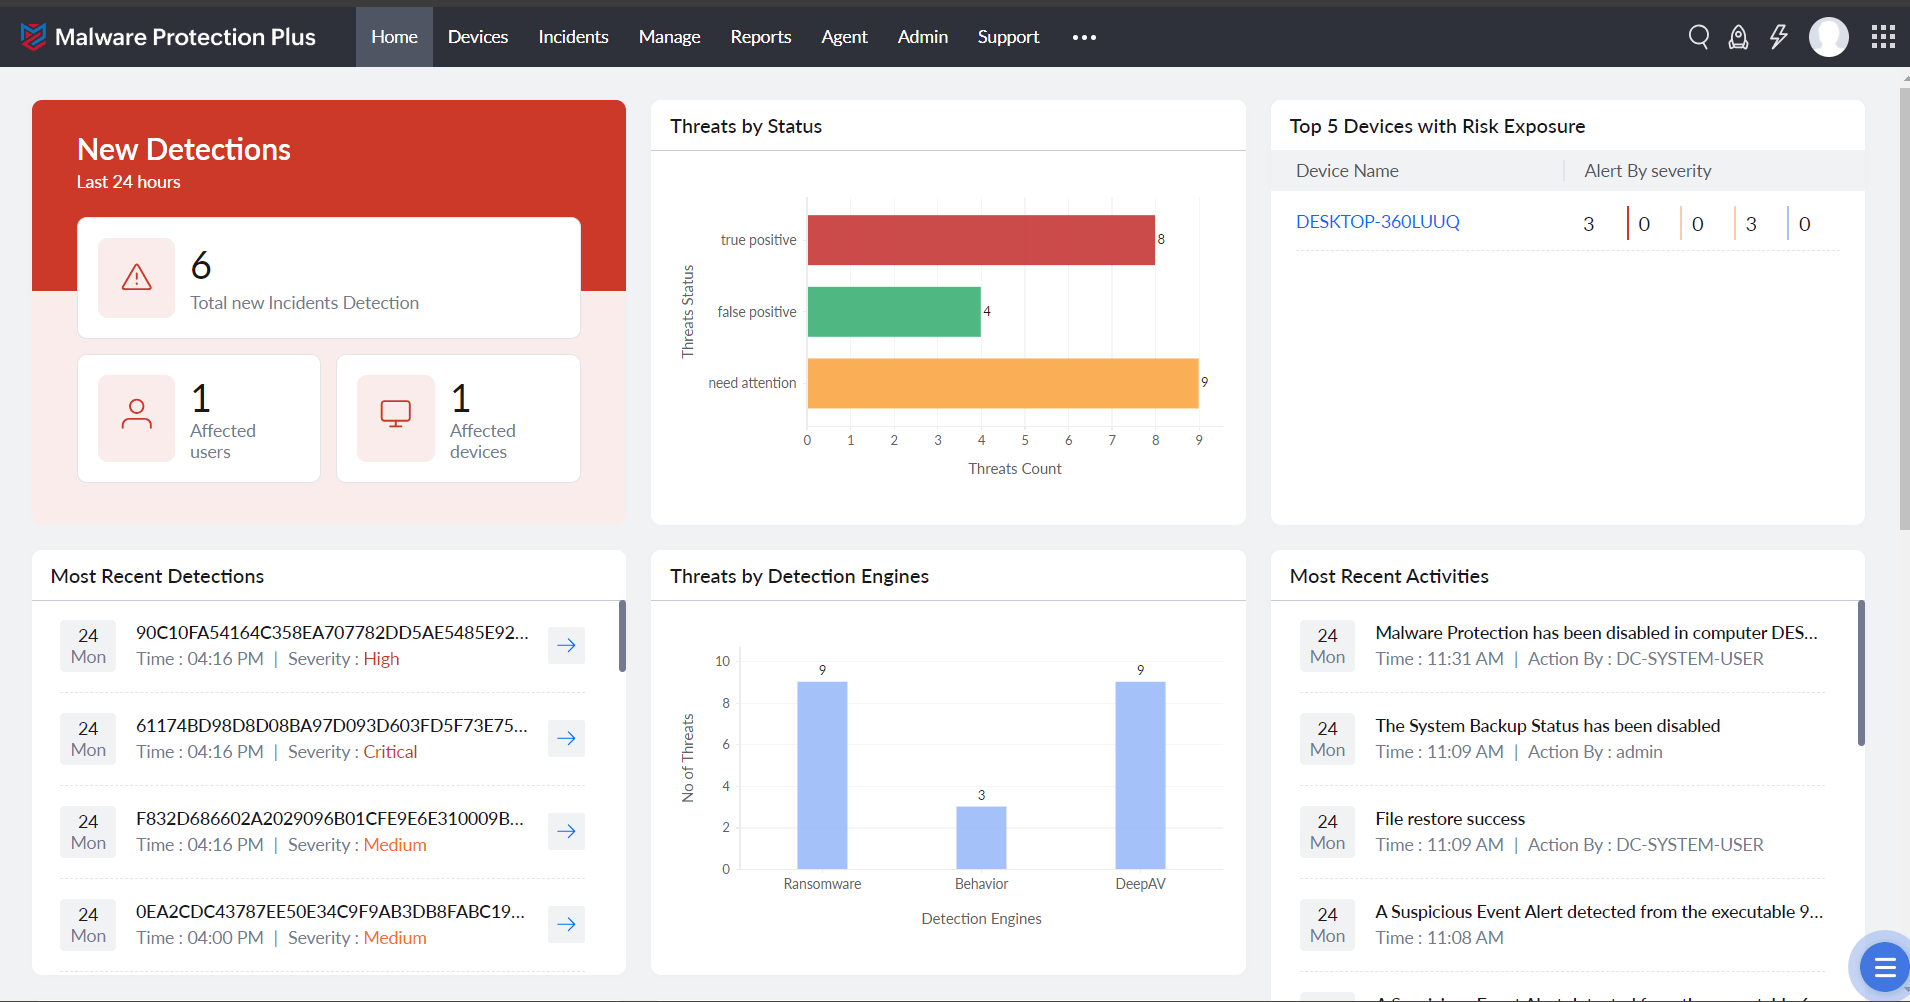Click the detection hash starting with 0EA2CDC
The height and width of the screenshot is (1002, 1910).
pos(330,911)
